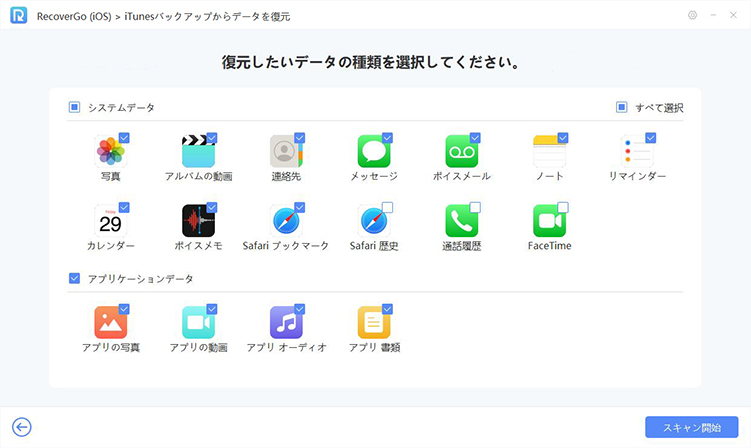This screenshot has width=751, height=448.
Task: Click the スキャン開始 button
Action: click(692, 427)
